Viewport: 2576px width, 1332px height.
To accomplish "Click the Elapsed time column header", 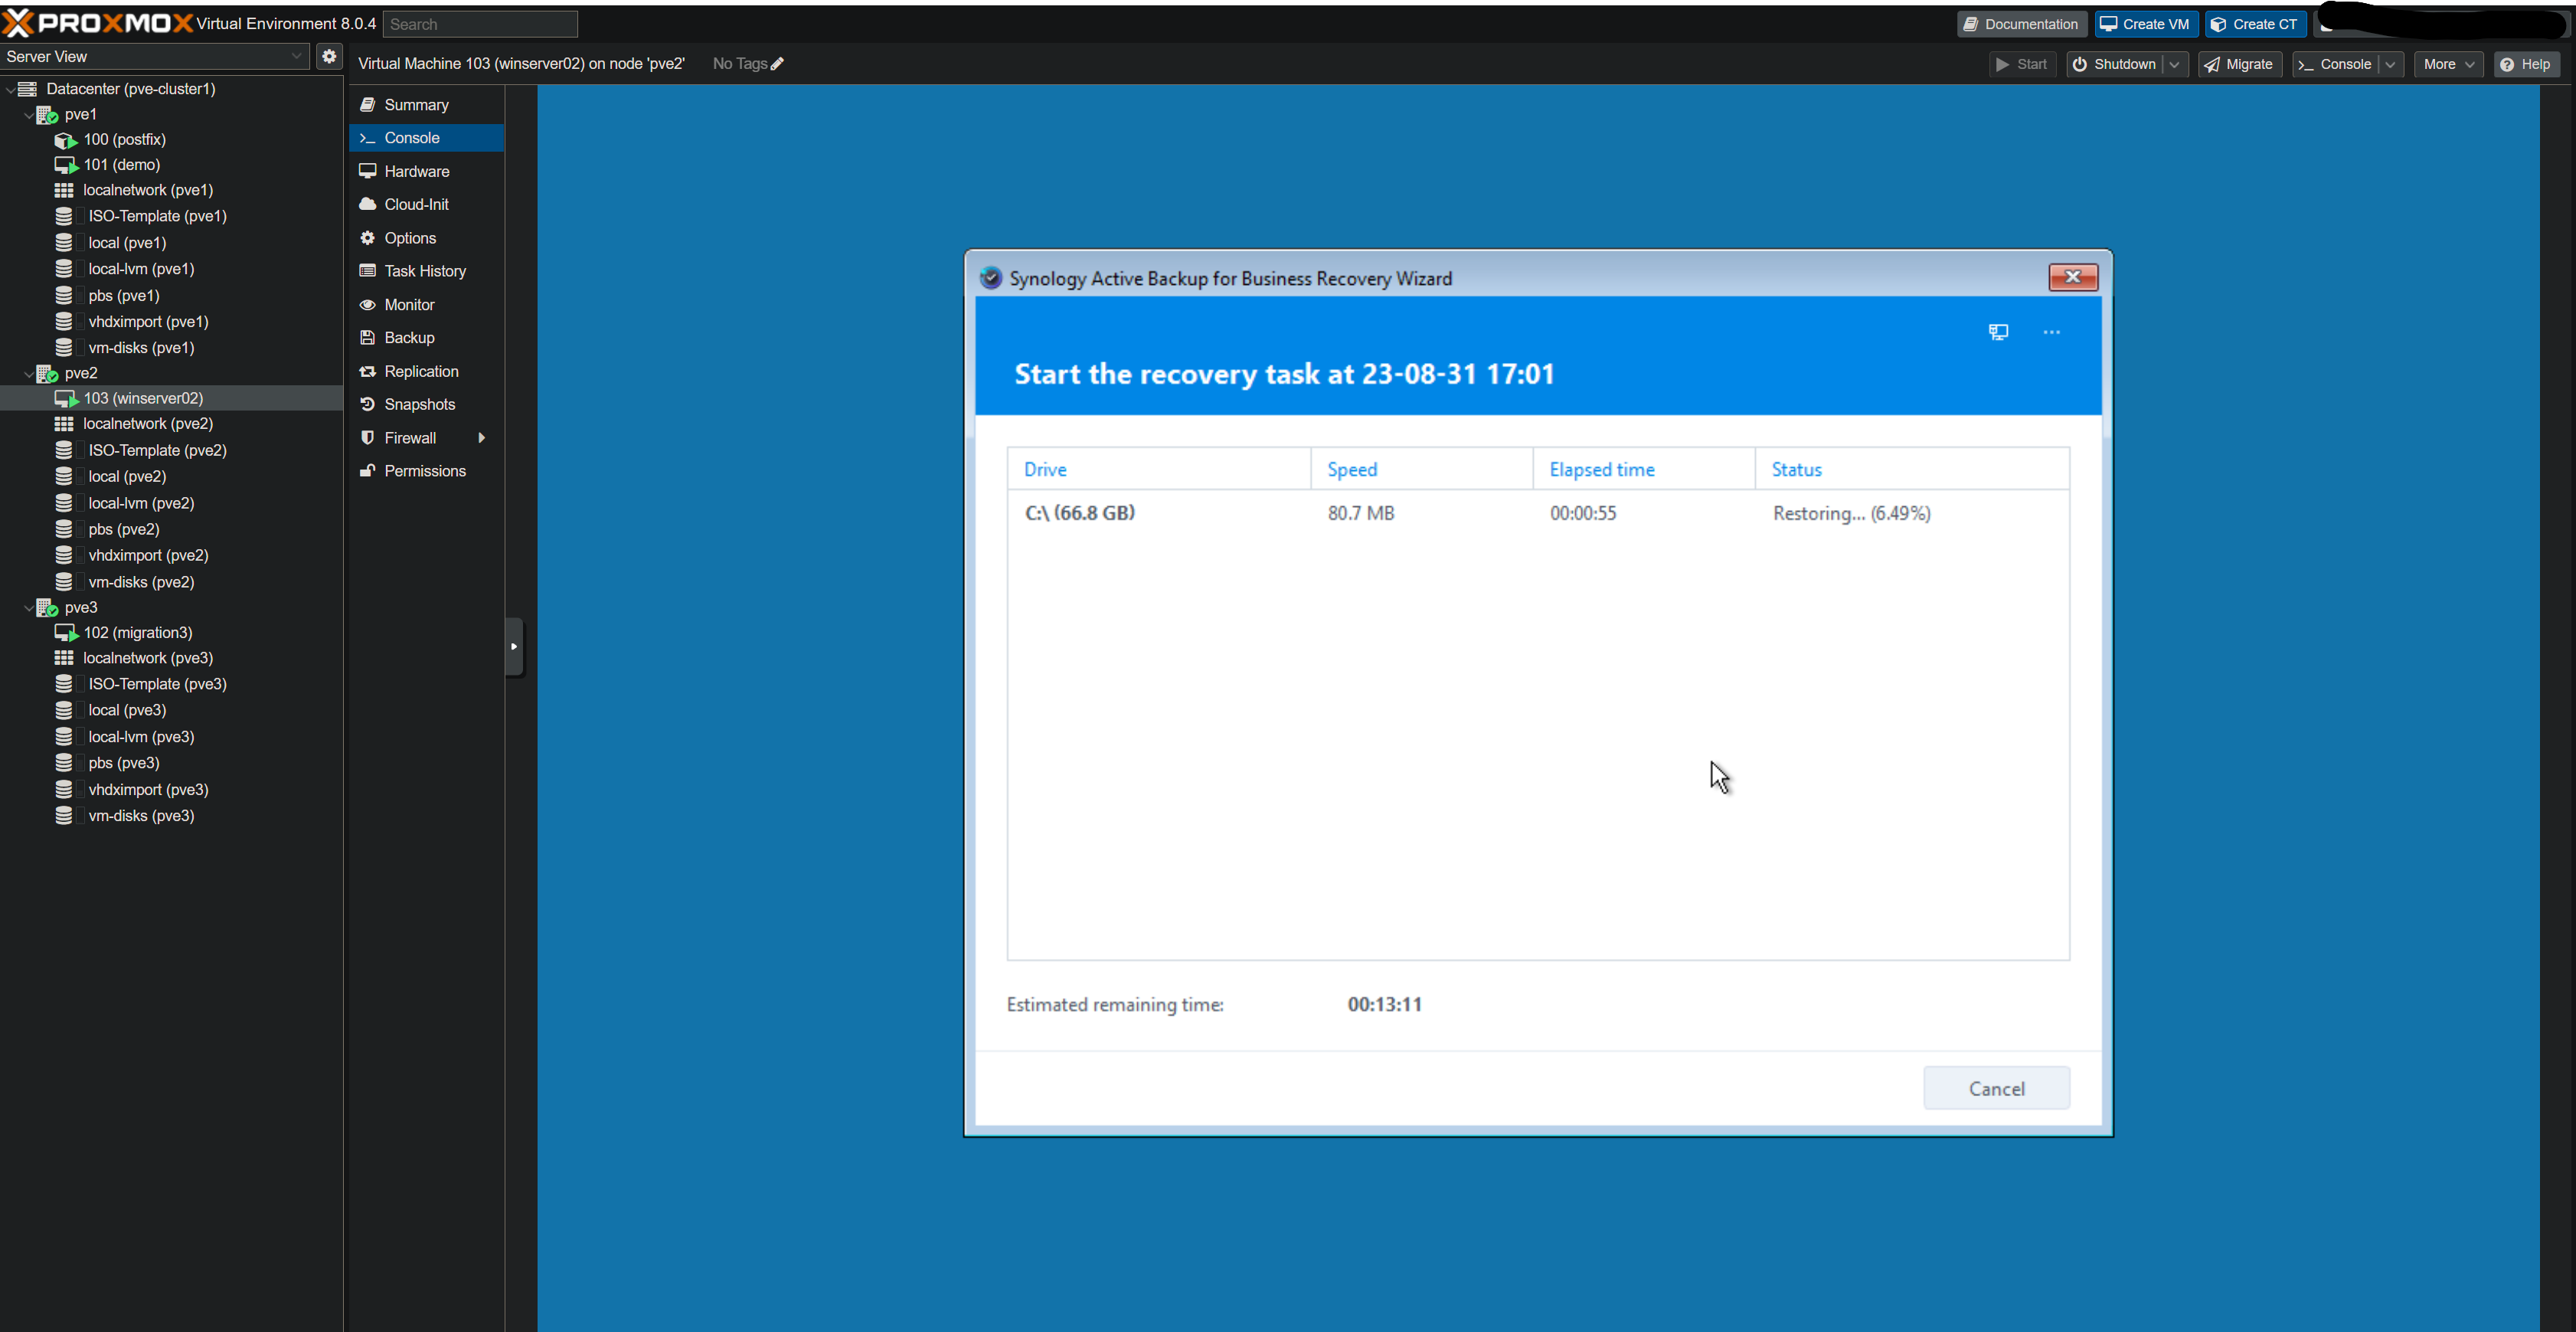I will click(1644, 469).
